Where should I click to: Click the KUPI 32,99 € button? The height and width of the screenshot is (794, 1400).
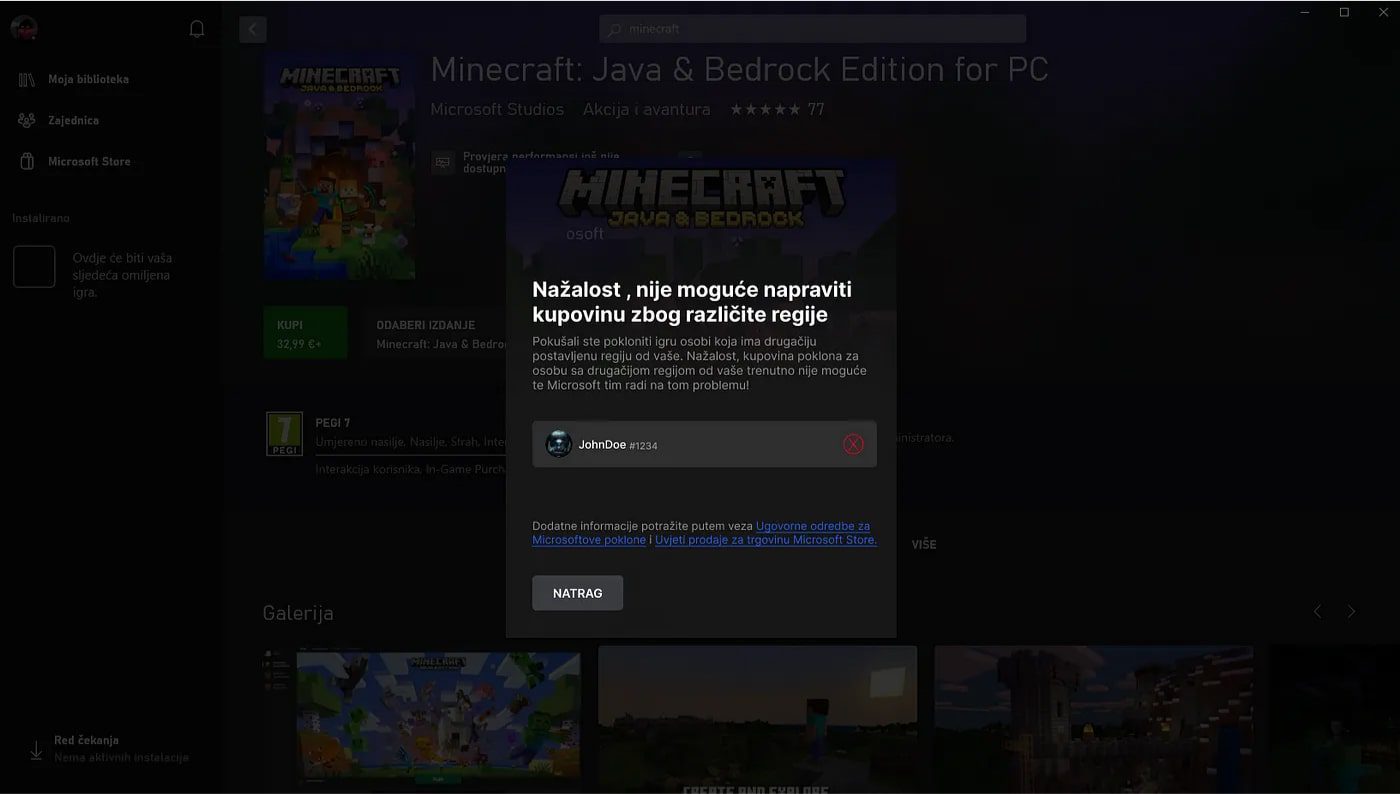coord(305,333)
